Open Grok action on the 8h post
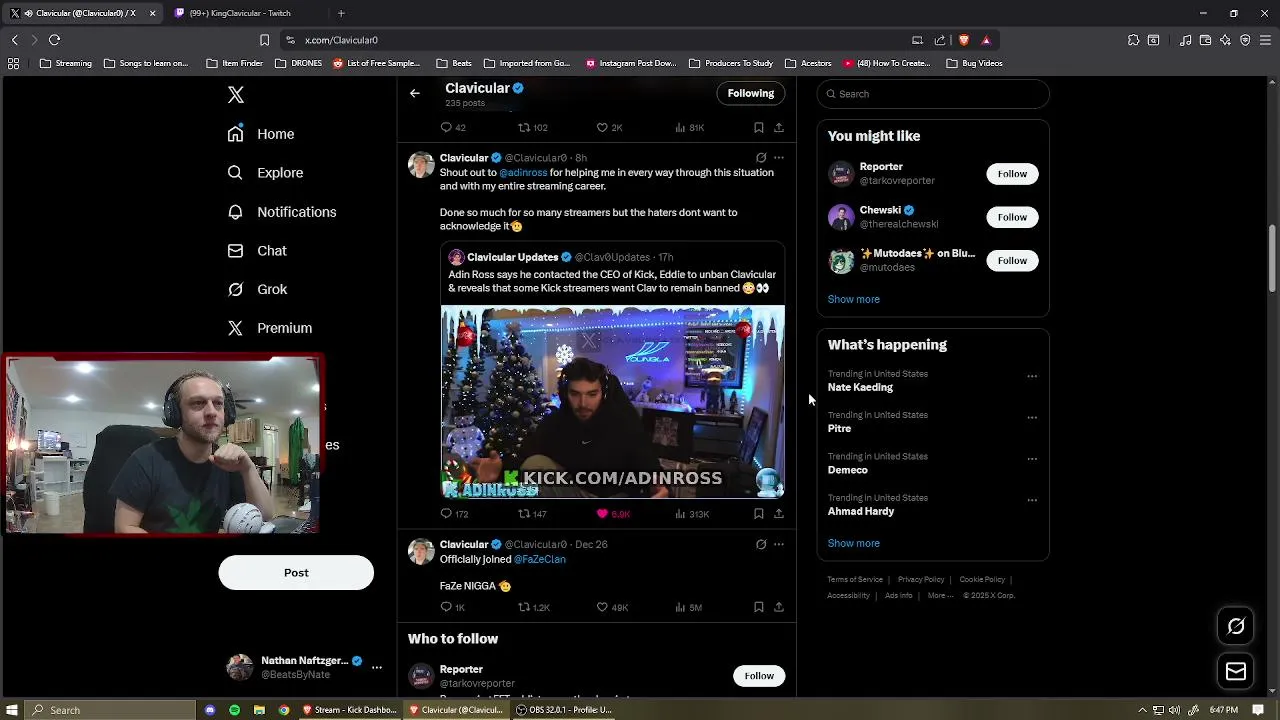Viewport: 1280px width, 720px height. (761, 158)
